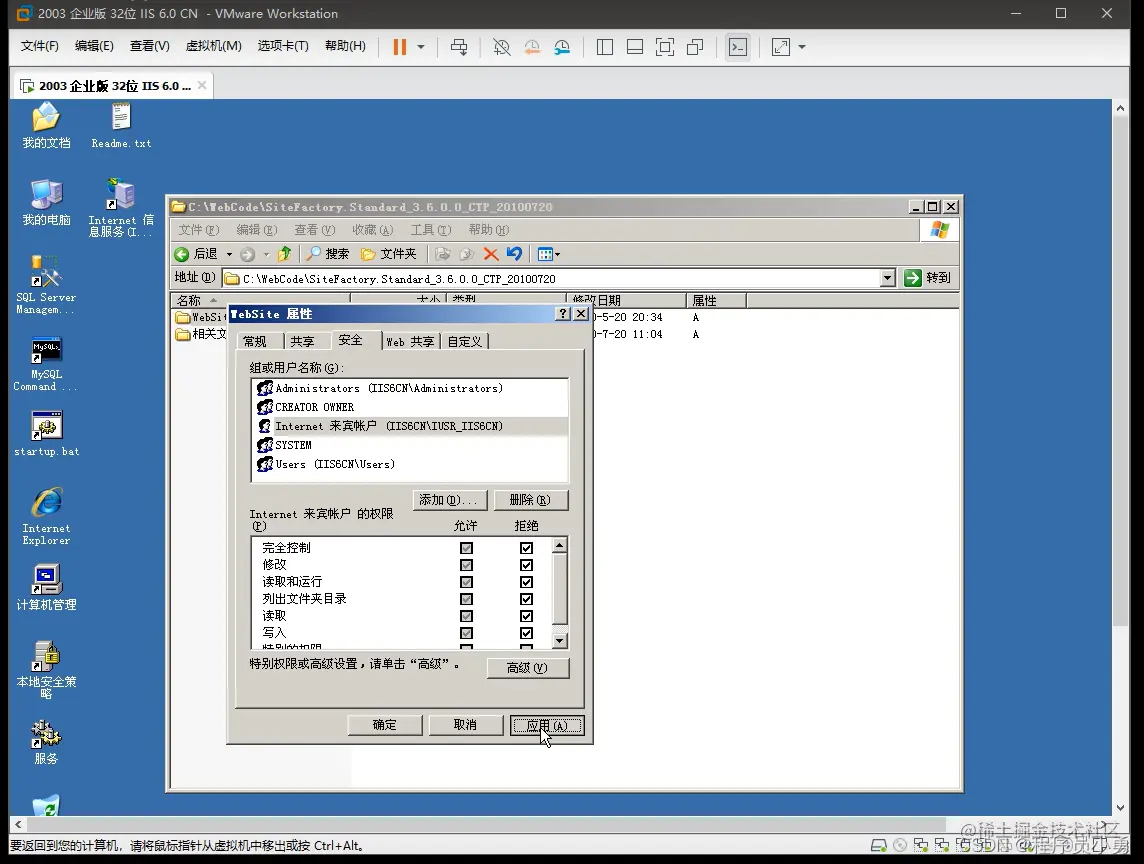
Task: Toggle allow checkbox for 修改
Action: point(466,565)
